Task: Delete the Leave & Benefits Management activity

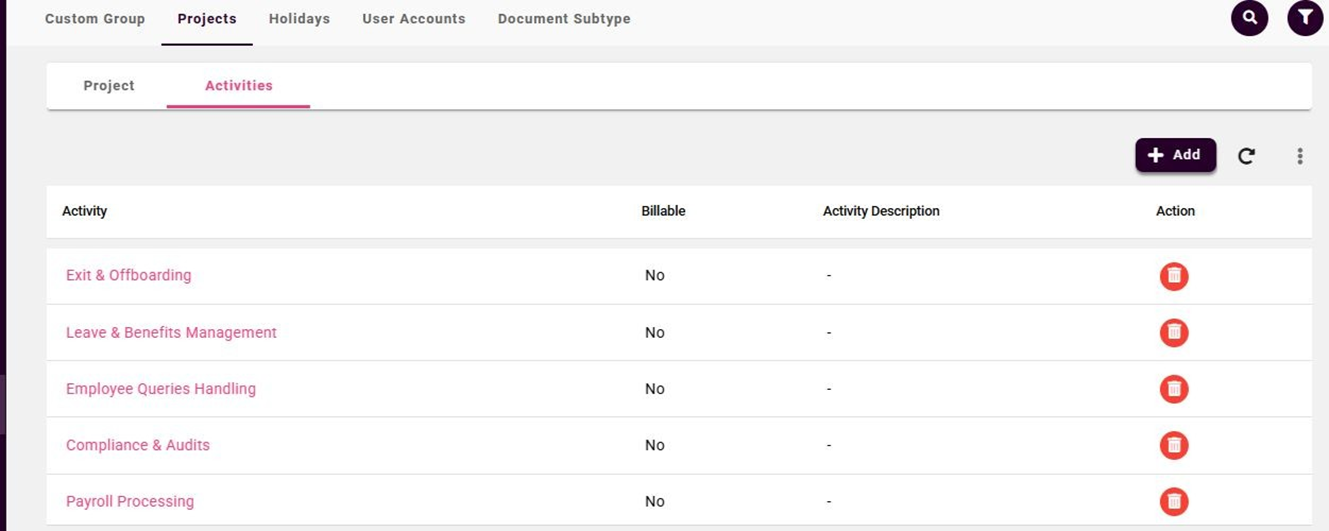Action: click(1174, 332)
